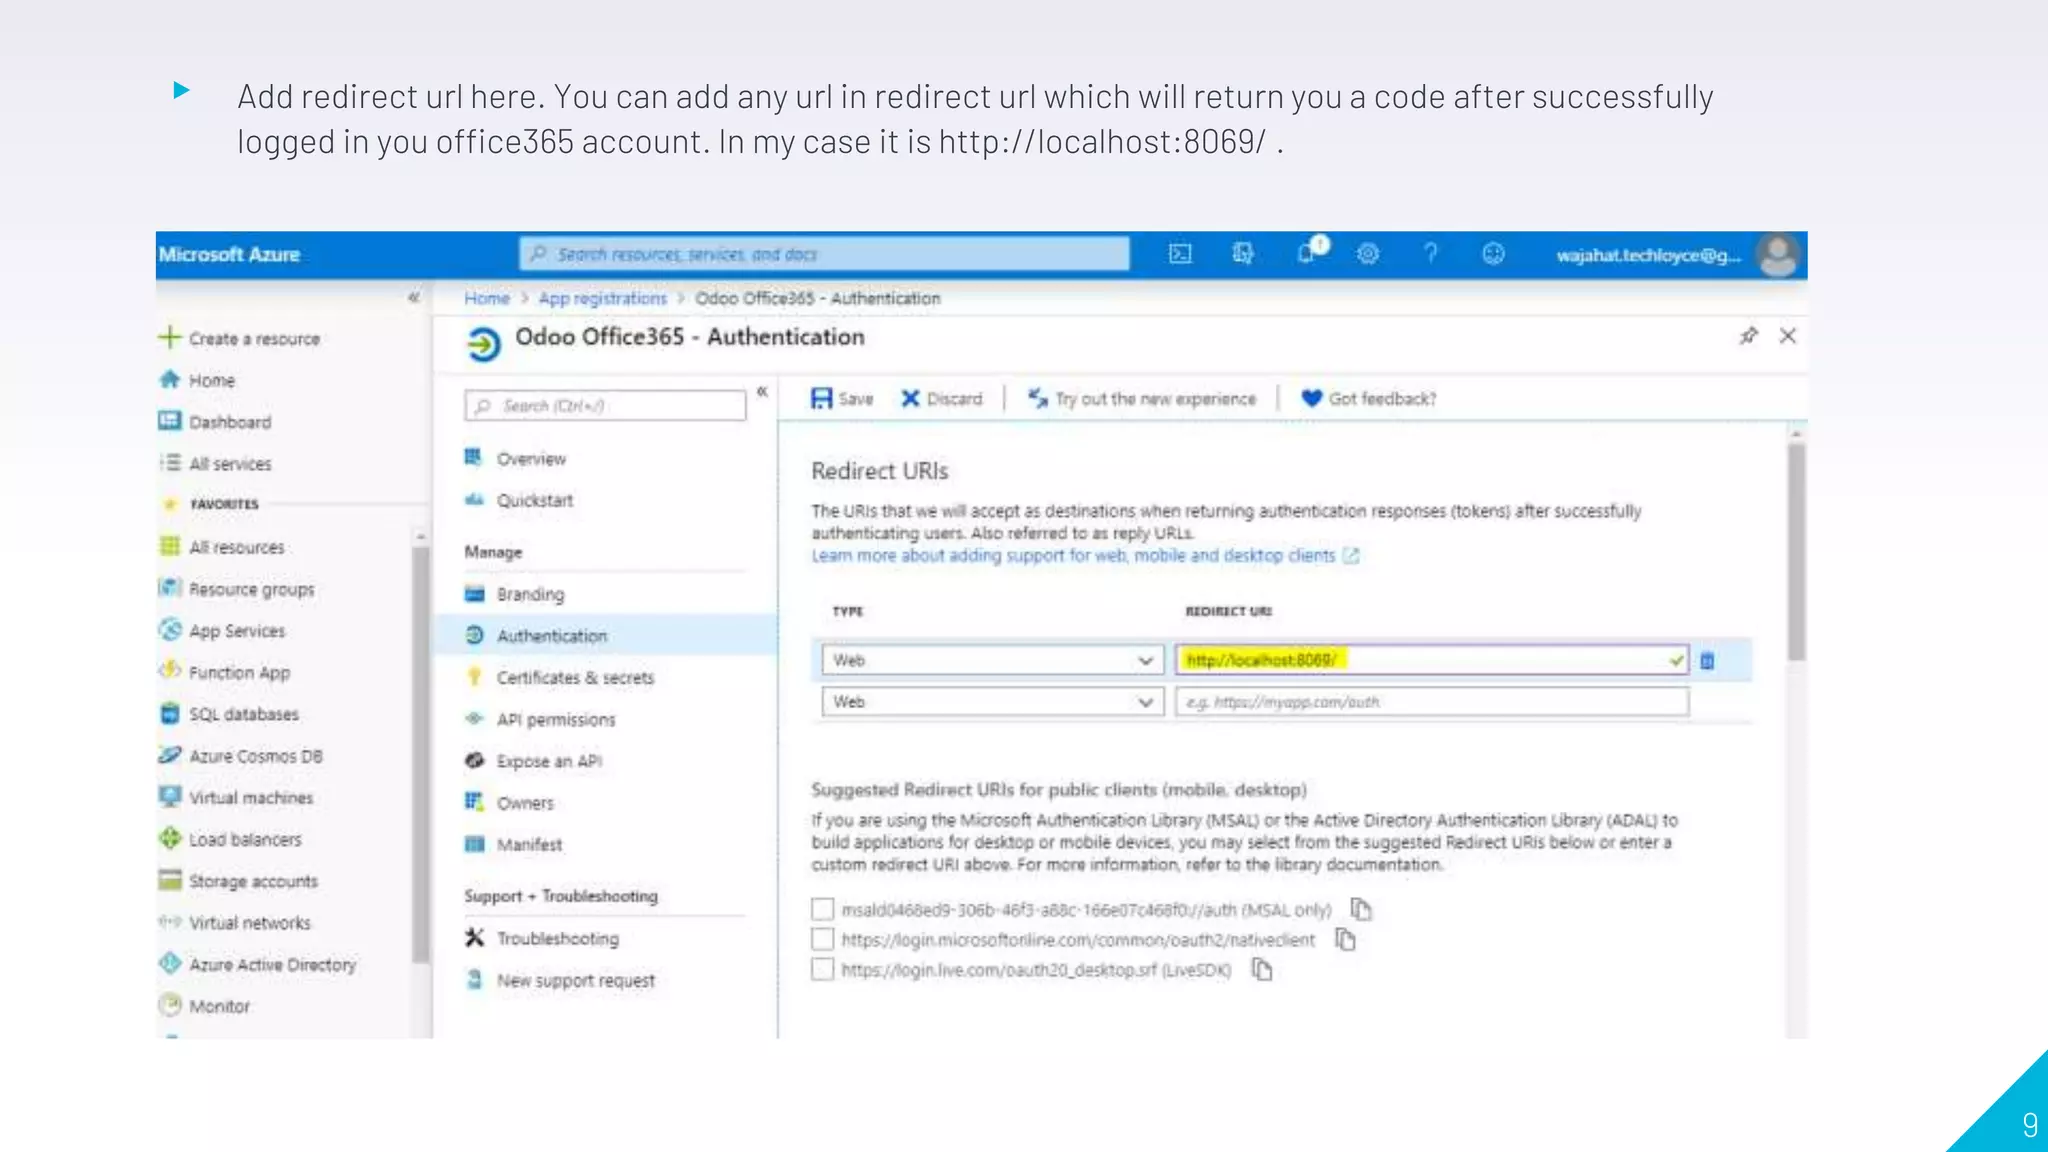The image size is (2048, 1152).
Task: Open the user account avatar
Action: [x=1779, y=255]
